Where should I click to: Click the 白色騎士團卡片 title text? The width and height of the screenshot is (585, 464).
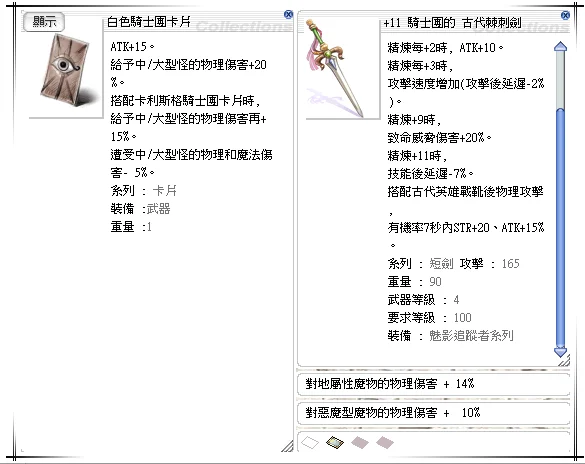pos(148,22)
